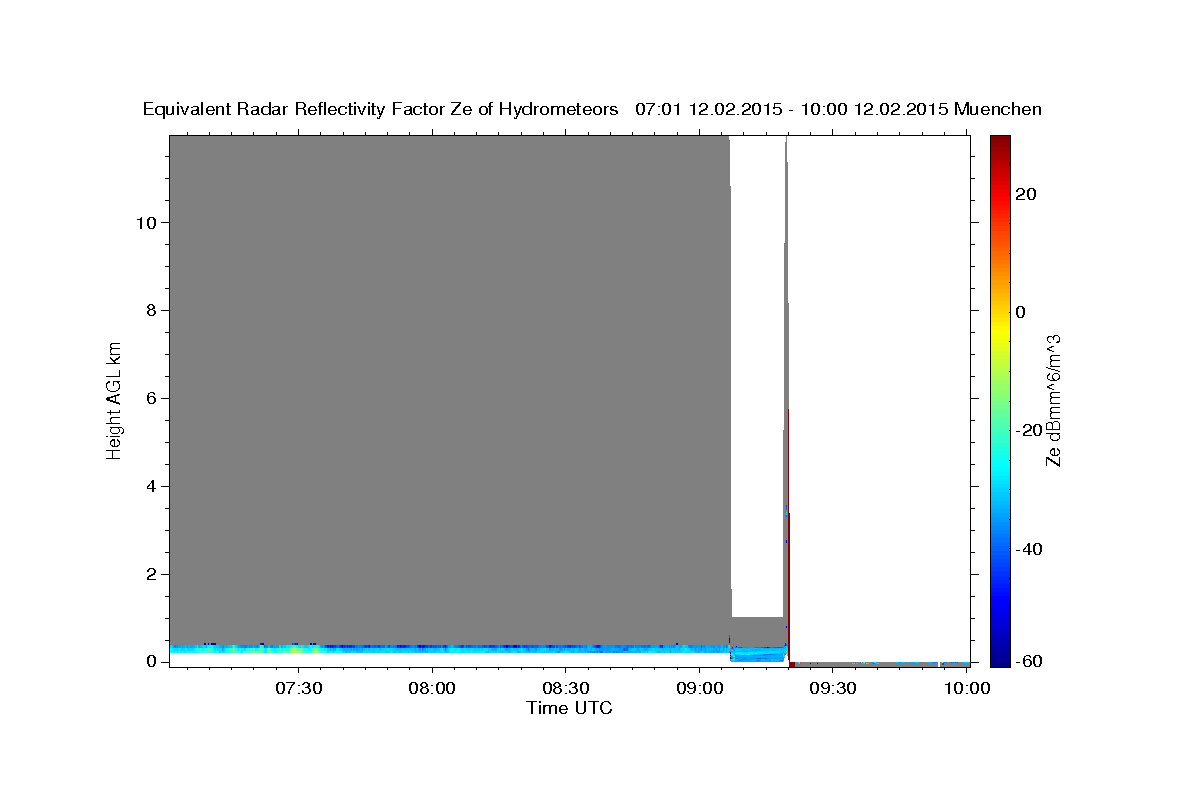Click the height axis label 8
The height and width of the screenshot is (800, 1200).
(152, 310)
